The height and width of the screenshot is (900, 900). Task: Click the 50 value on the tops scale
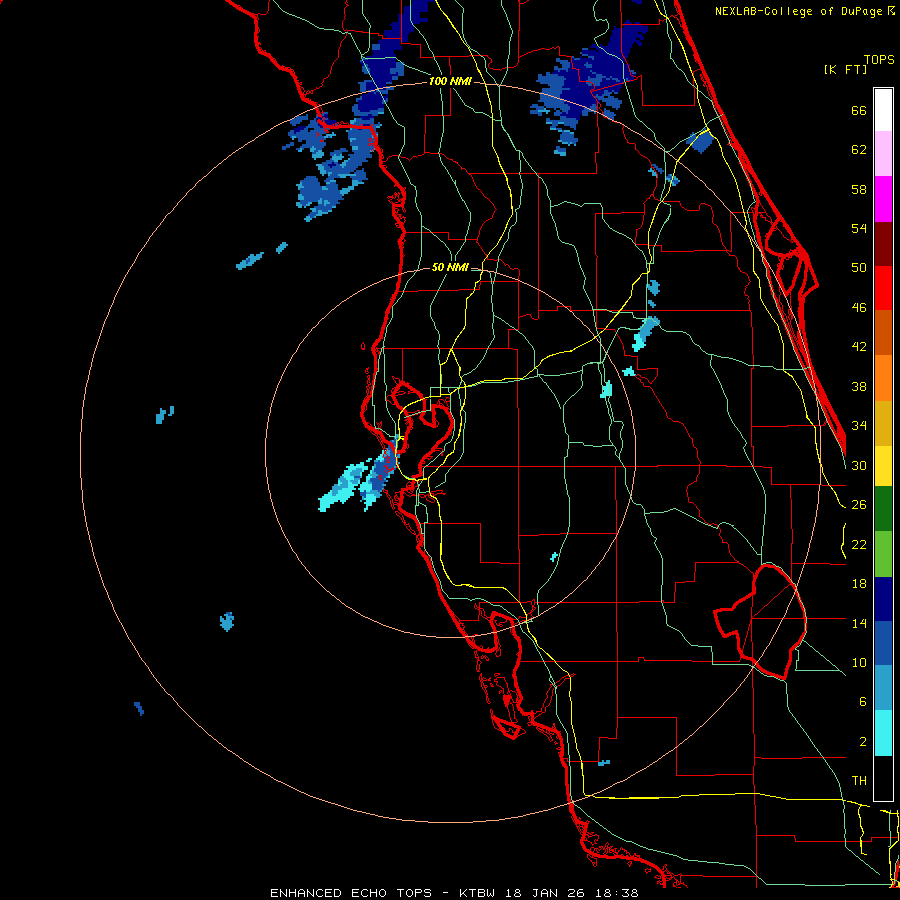pyautogui.click(x=859, y=268)
